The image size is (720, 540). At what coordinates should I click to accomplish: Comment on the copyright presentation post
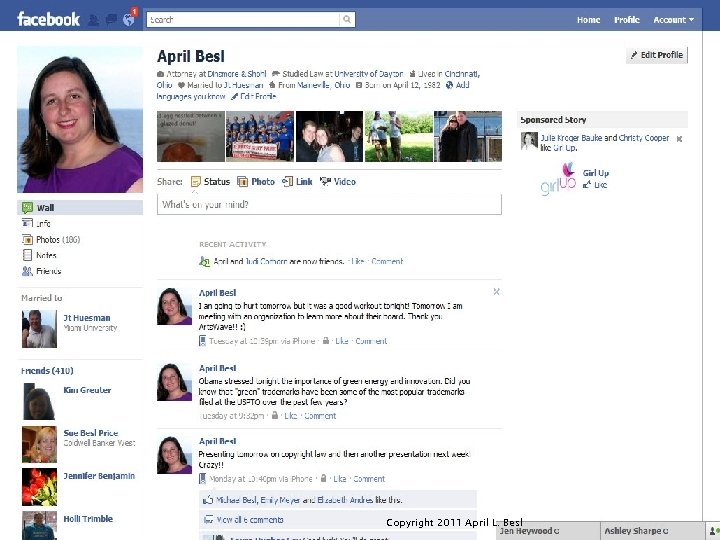tap(369, 478)
